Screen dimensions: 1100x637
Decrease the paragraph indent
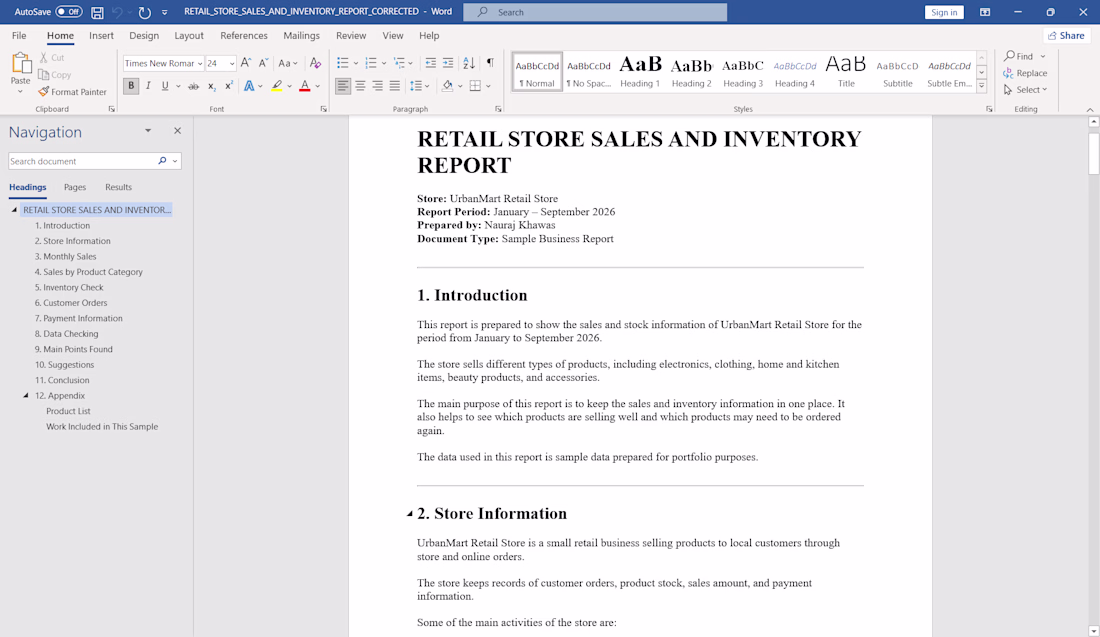(431, 63)
